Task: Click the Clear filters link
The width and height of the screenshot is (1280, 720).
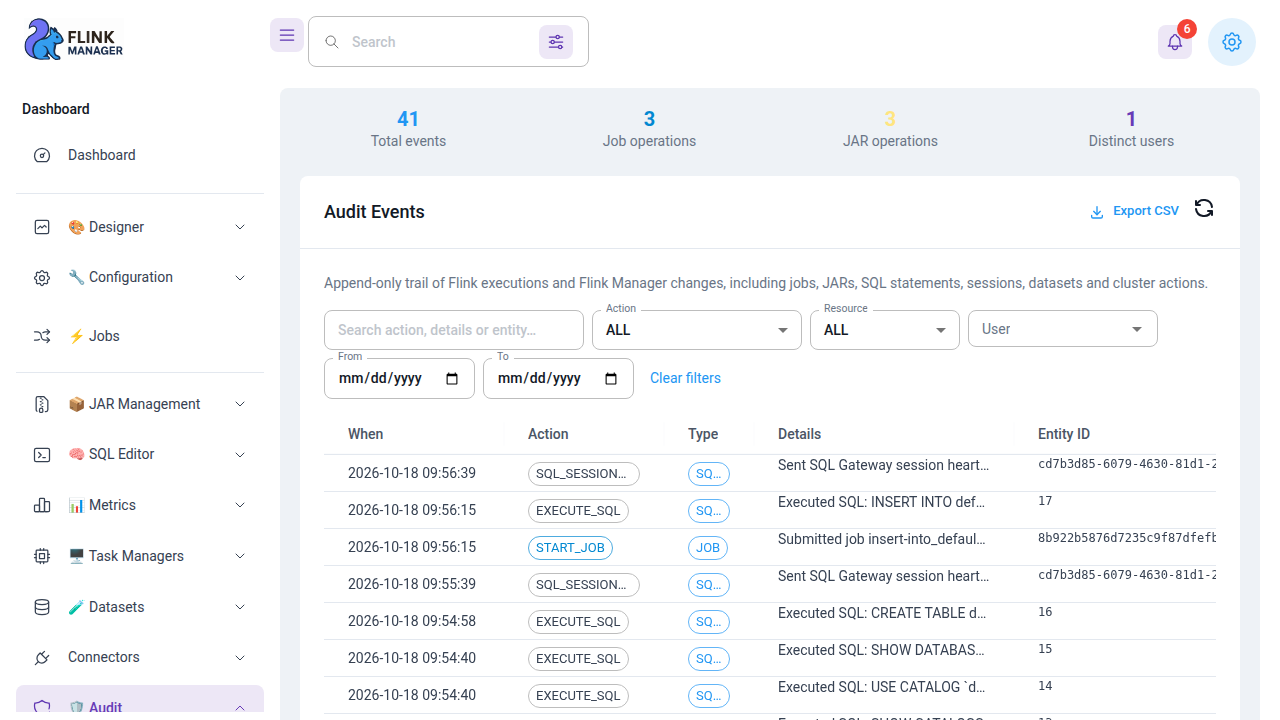Action: pyautogui.click(x=685, y=378)
